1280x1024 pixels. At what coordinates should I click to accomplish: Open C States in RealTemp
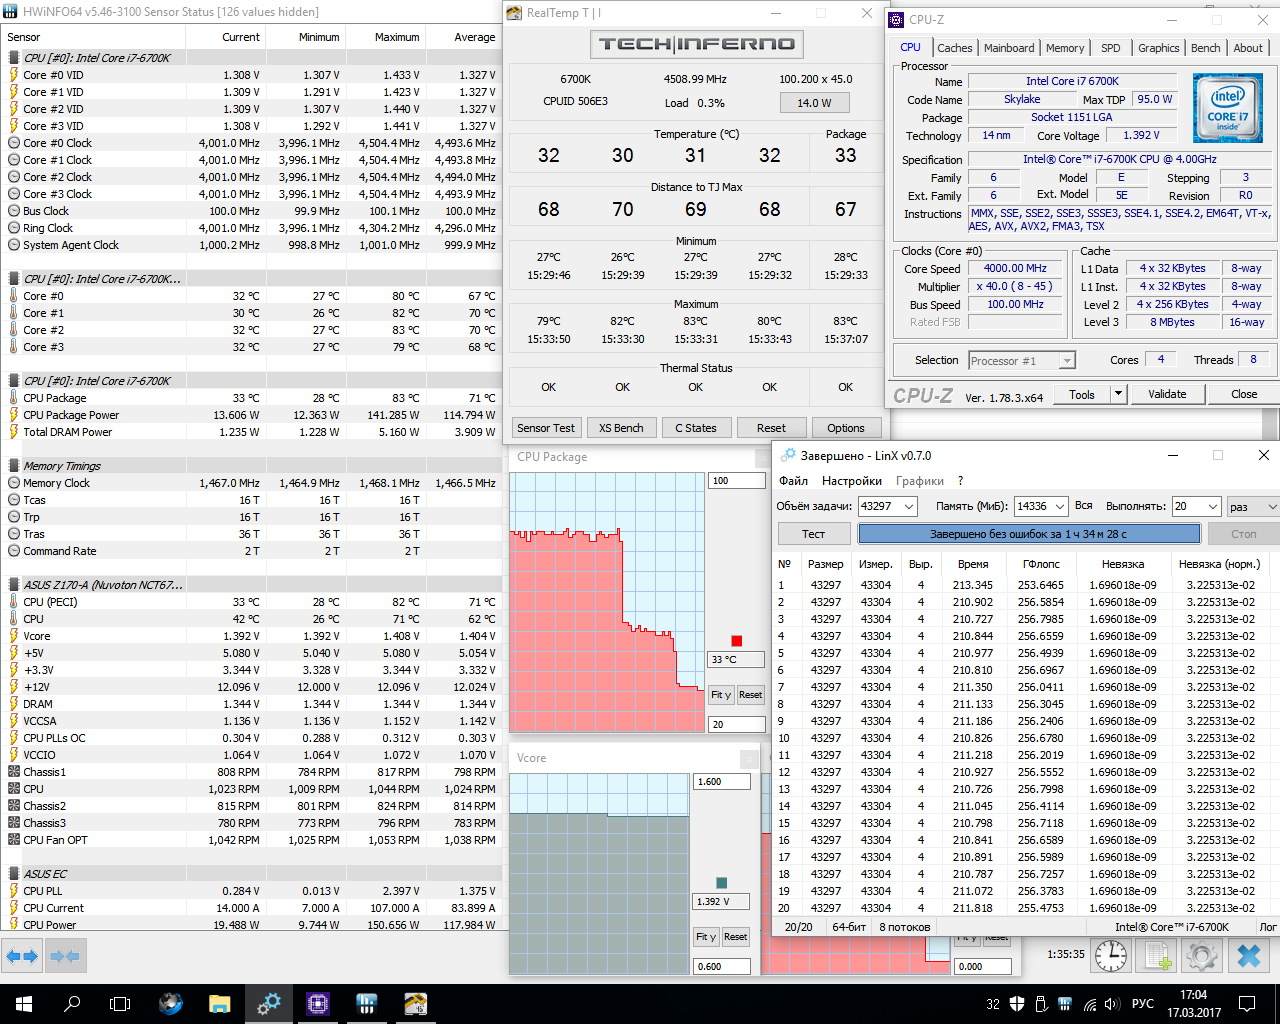(x=696, y=428)
